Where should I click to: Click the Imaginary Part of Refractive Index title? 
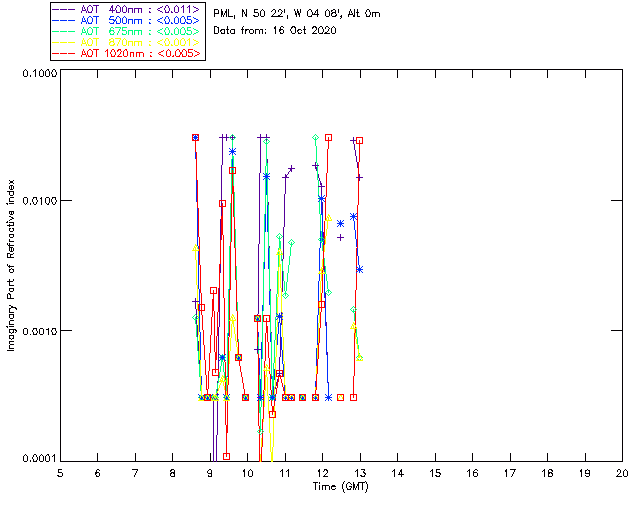11,266
